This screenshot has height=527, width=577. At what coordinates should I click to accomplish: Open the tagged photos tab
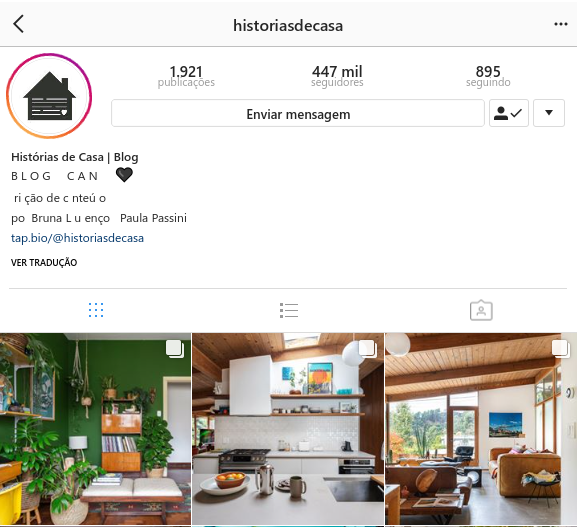pyautogui.click(x=481, y=310)
